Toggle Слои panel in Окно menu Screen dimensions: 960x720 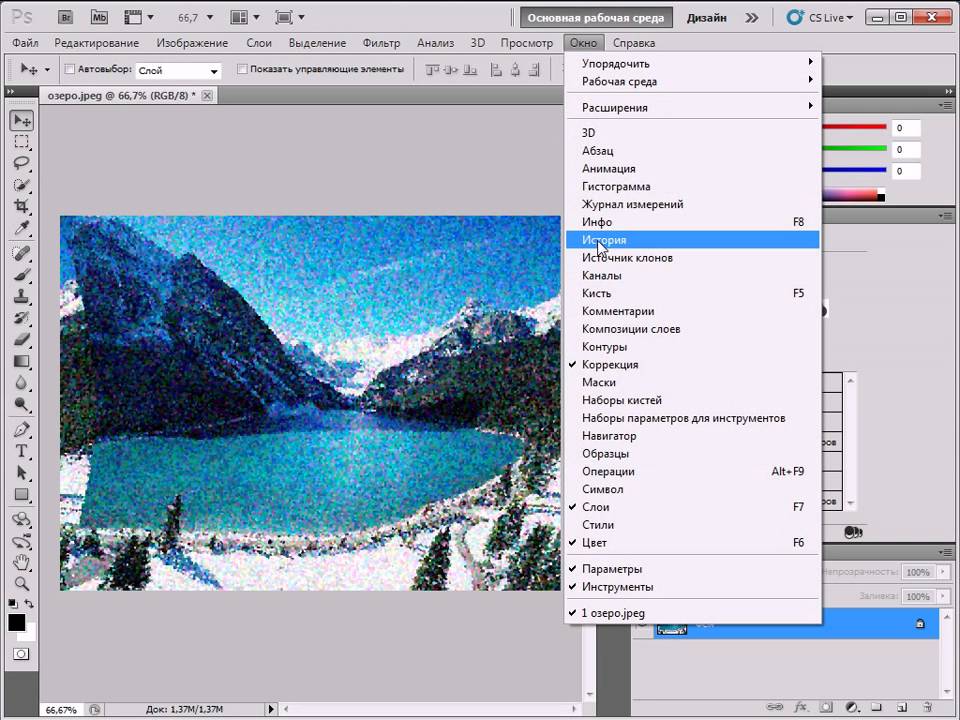pyautogui.click(x=596, y=507)
